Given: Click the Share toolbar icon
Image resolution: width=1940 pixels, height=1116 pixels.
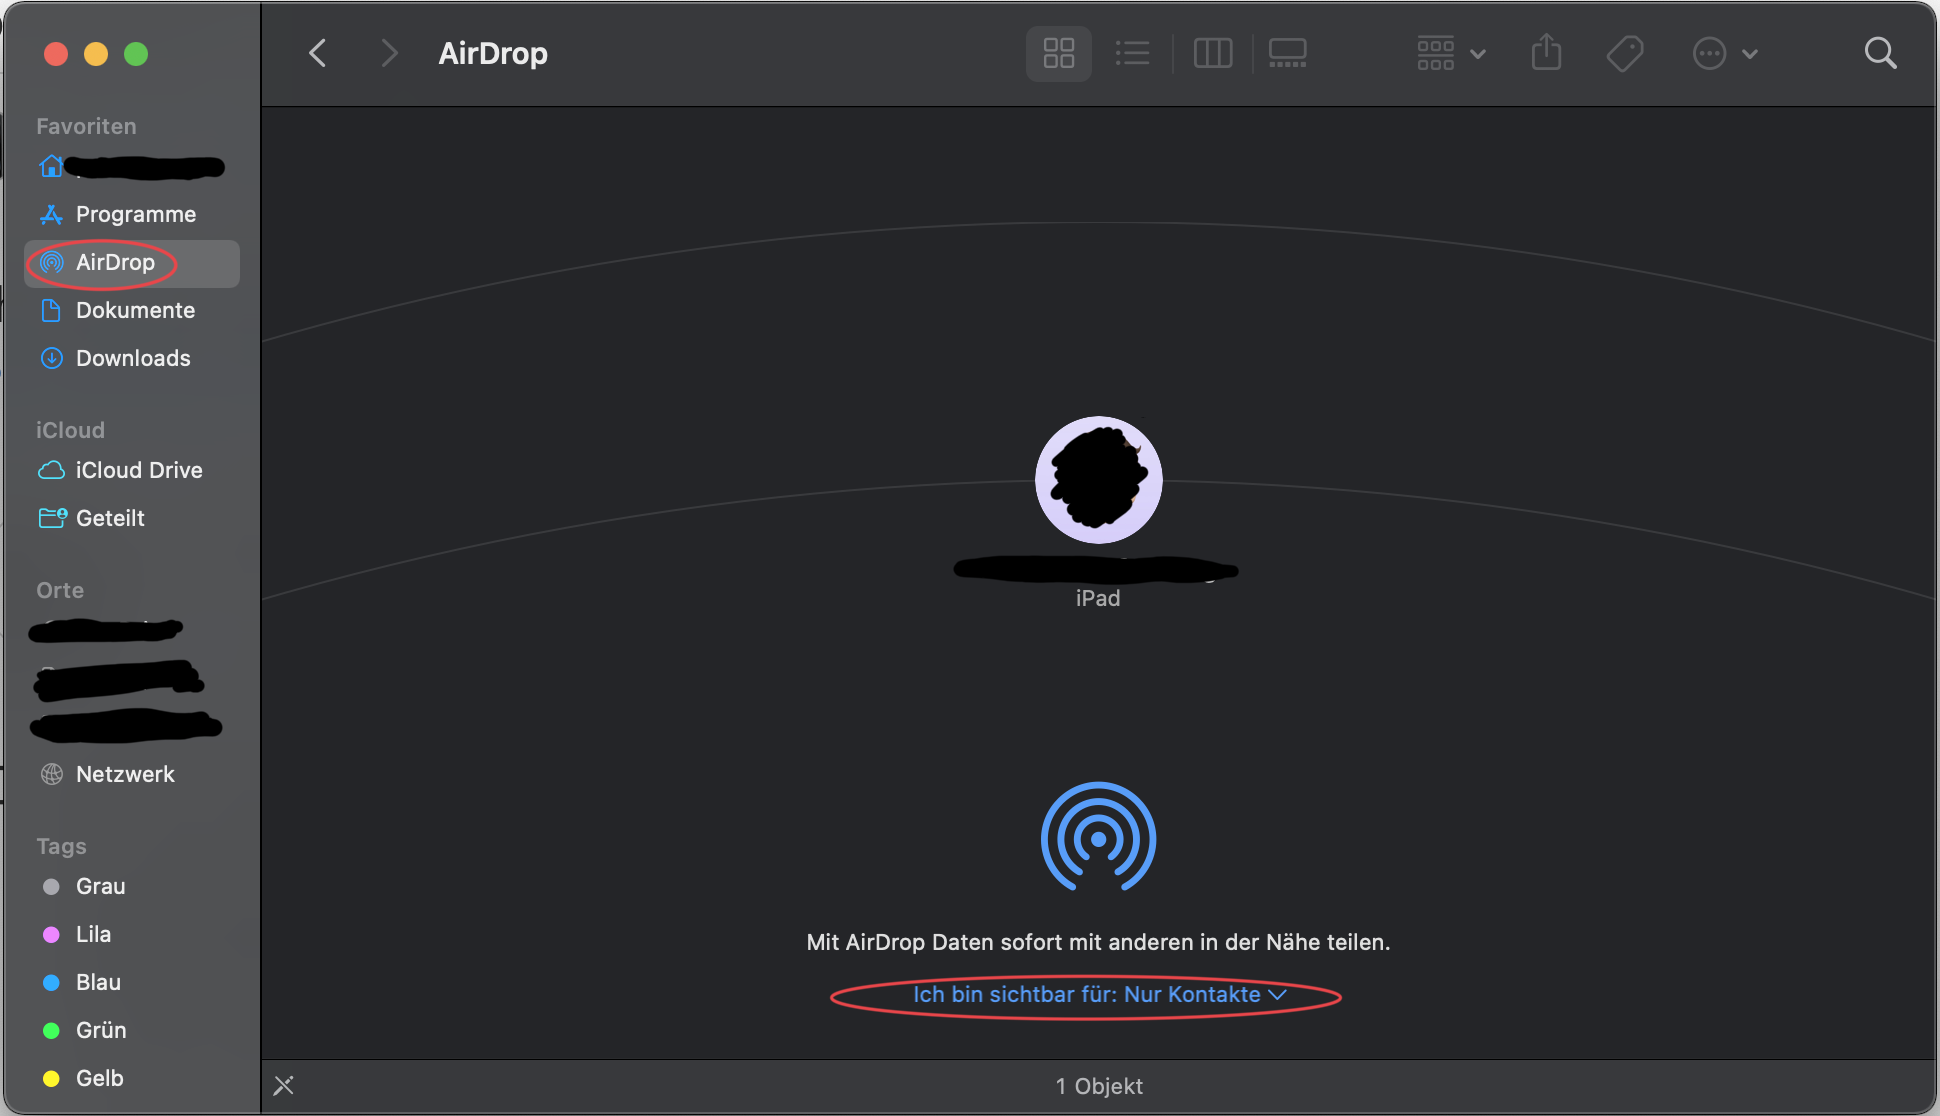Looking at the screenshot, I should tap(1546, 53).
